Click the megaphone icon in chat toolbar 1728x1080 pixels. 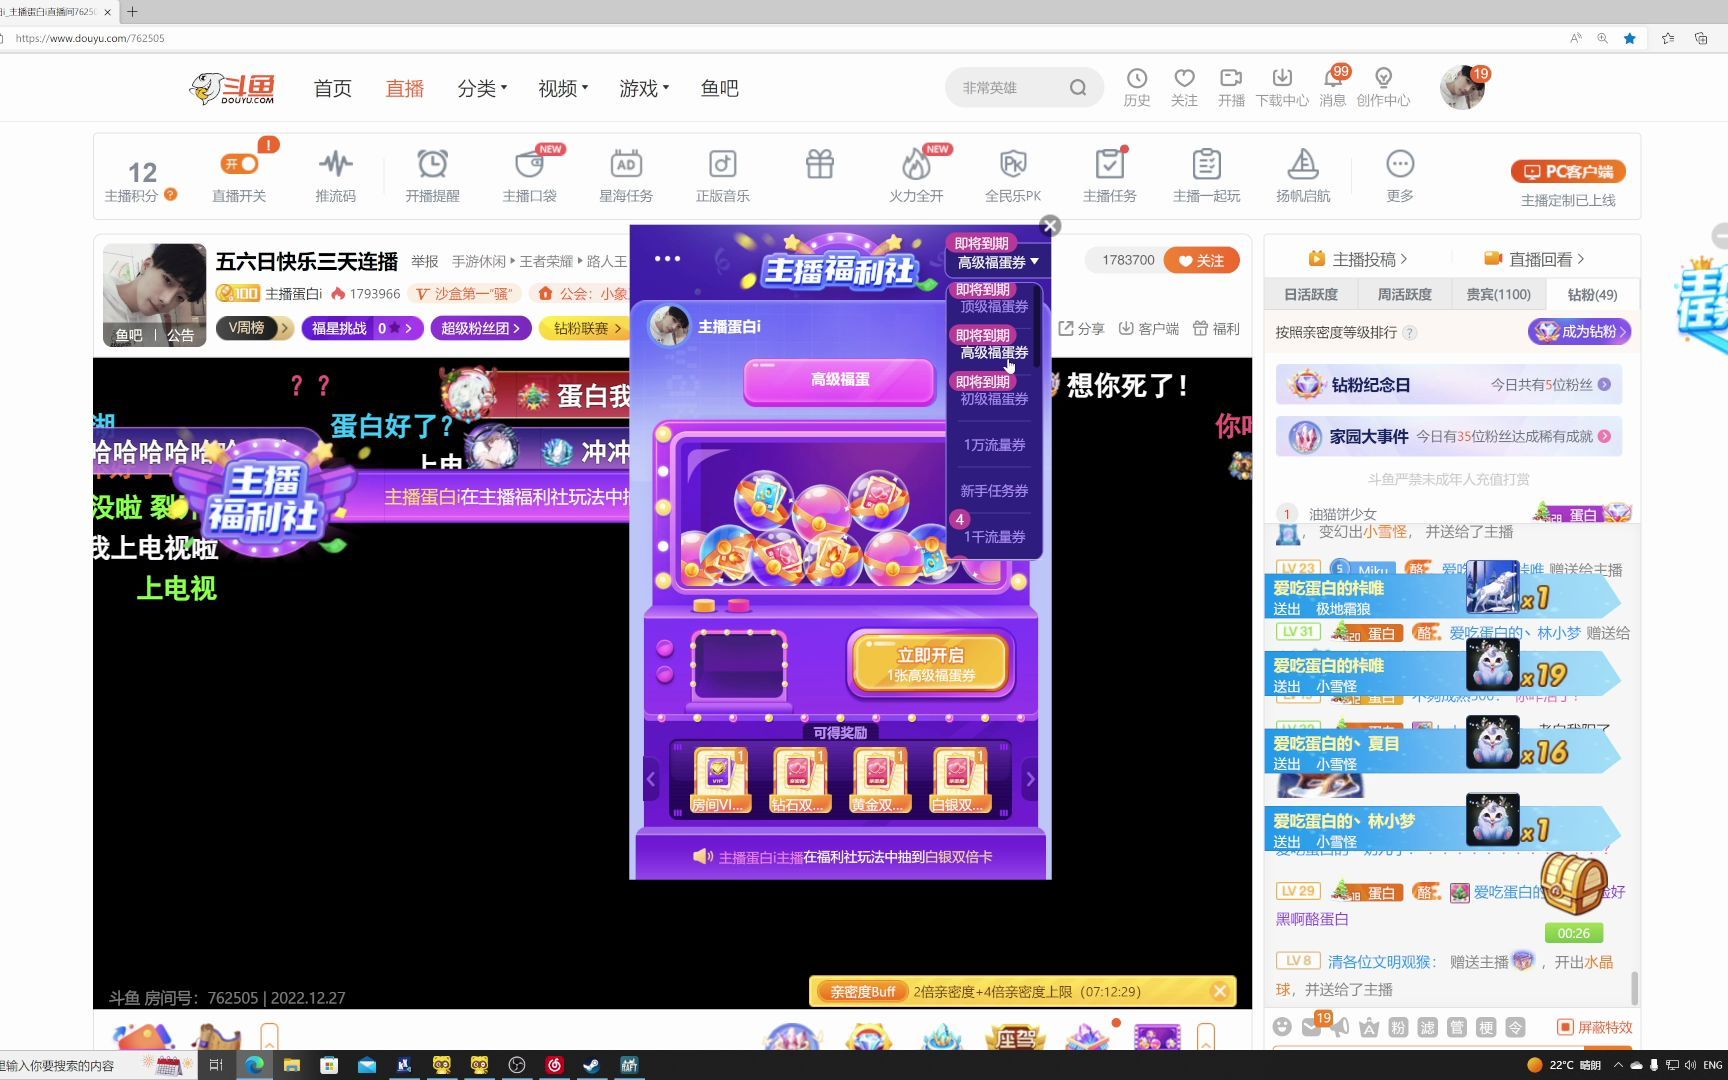[1340, 1027]
